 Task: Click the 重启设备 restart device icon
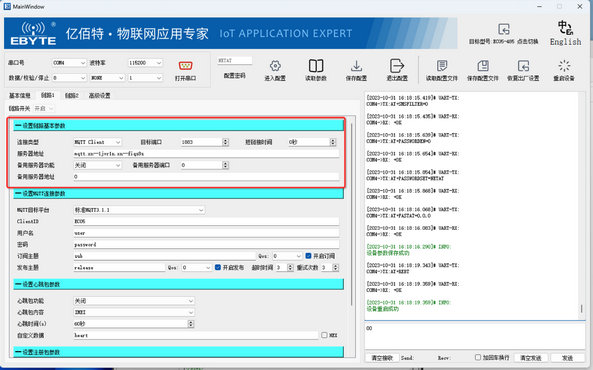click(564, 66)
